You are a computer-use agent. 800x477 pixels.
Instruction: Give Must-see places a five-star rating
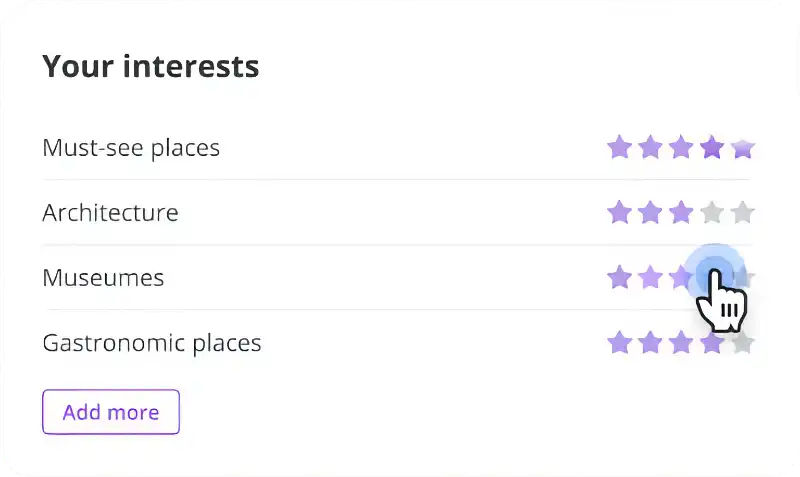click(742, 148)
